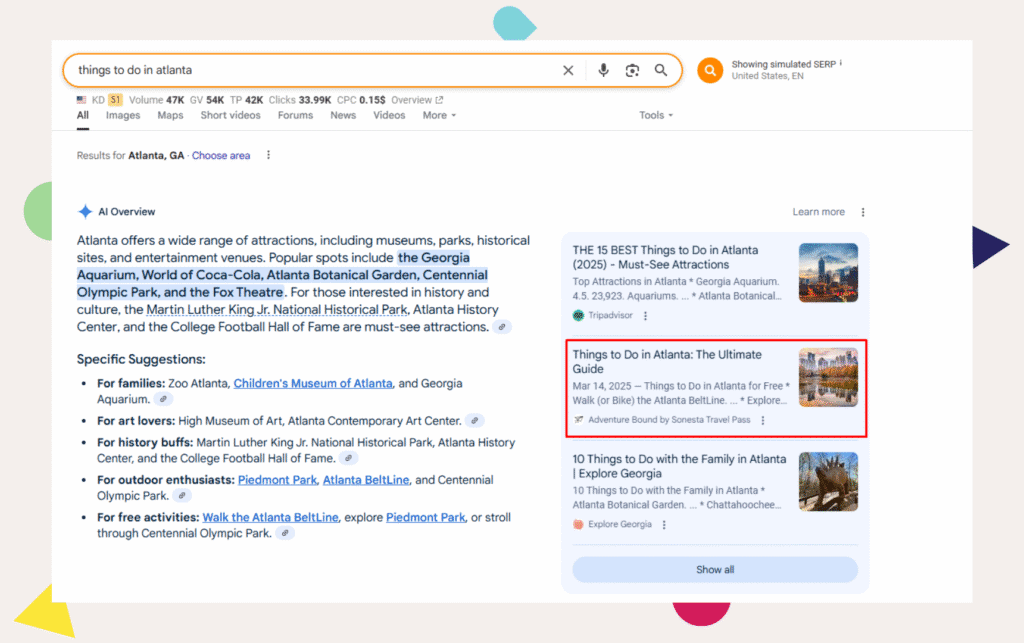This screenshot has height=643, width=1024.
Task: Open source link icon in For families bullet
Action: (163, 399)
